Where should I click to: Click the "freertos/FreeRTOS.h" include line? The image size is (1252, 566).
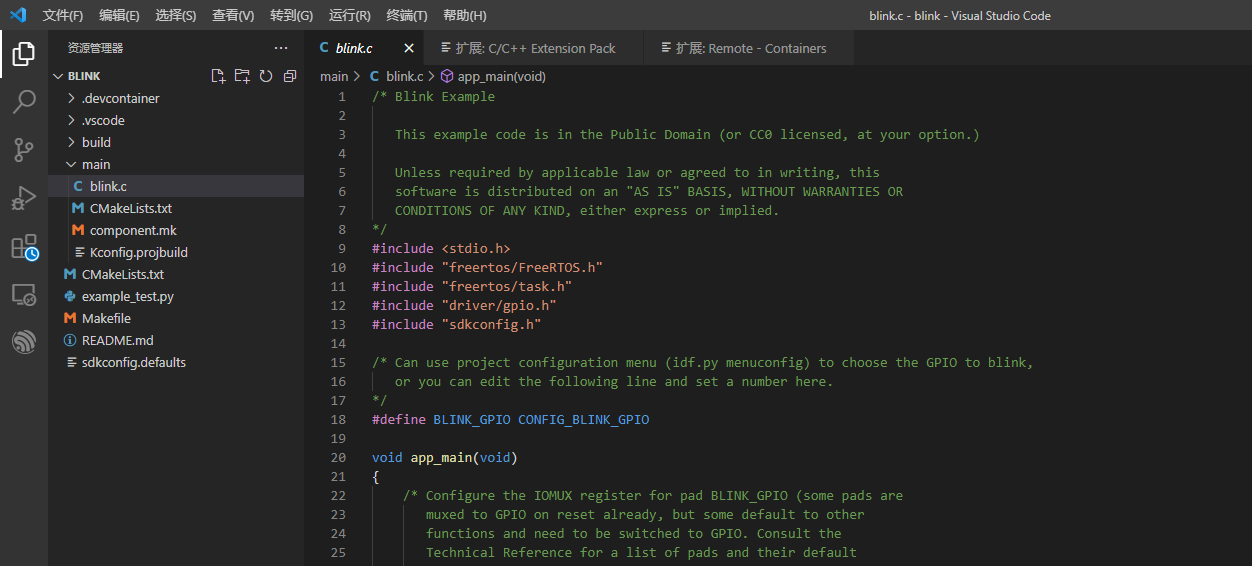click(487, 267)
